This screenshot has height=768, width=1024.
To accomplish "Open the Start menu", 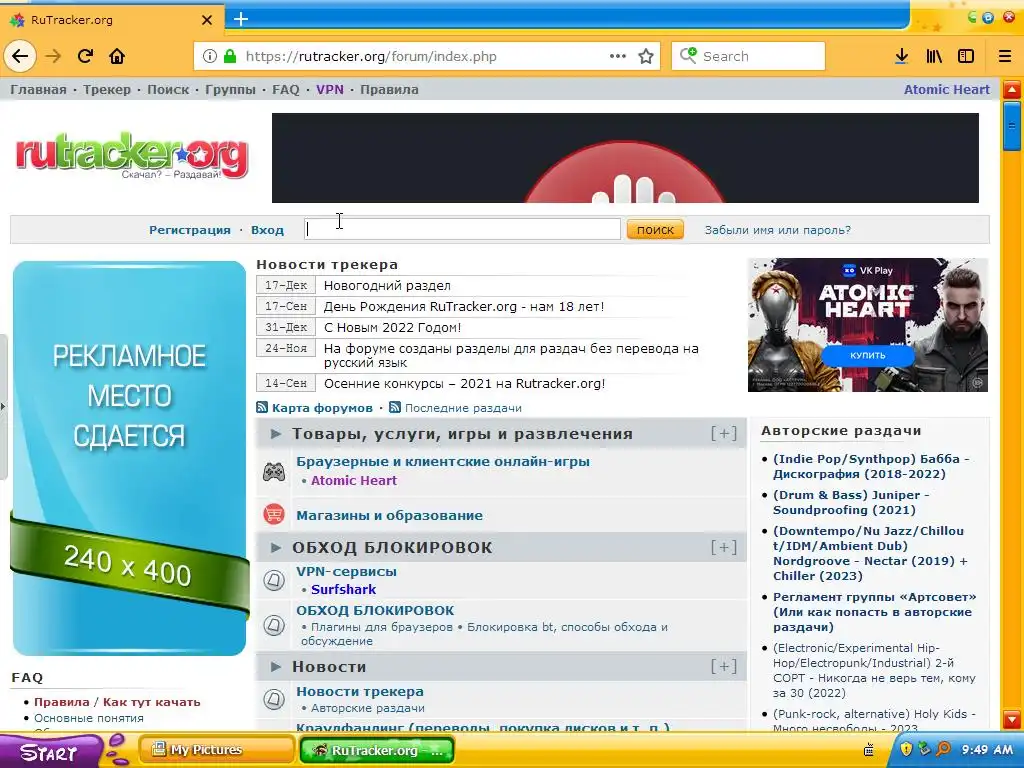I will pos(51,751).
